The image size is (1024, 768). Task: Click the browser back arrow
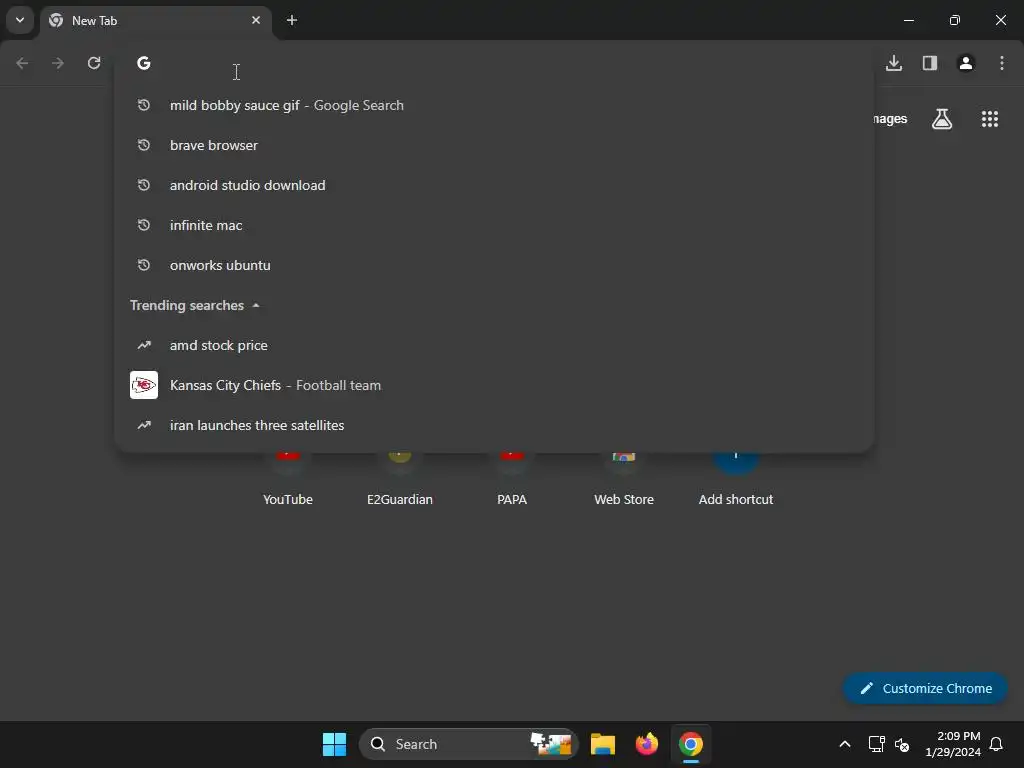click(22, 63)
